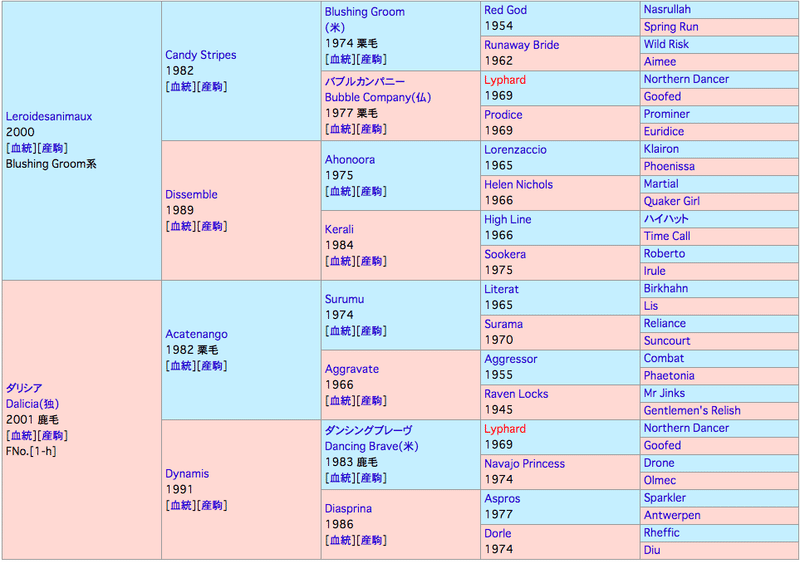Click the Diasprina link
Screen dimensions: 800x563
[x=348, y=508]
